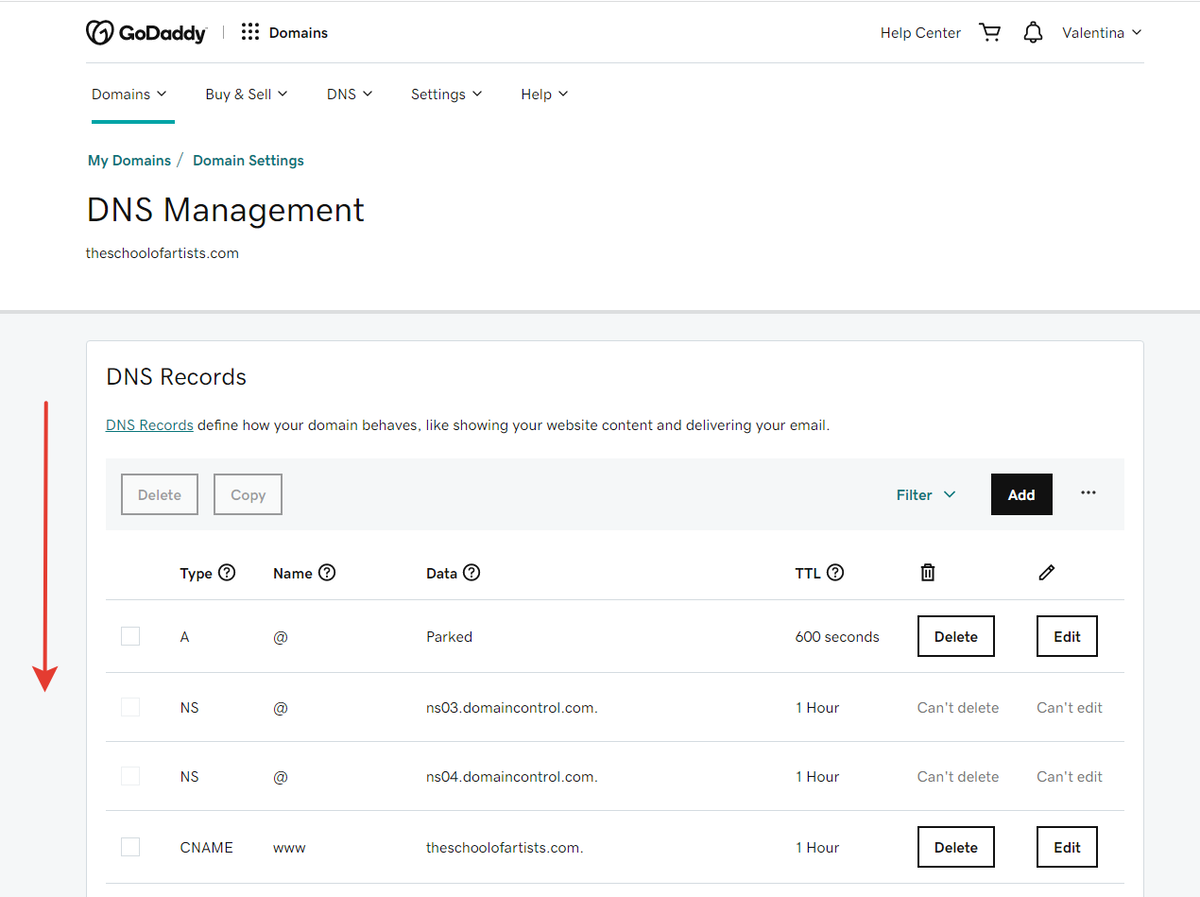1200x897 pixels.
Task: Open the Buy & Sell menu
Action: [x=246, y=94]
